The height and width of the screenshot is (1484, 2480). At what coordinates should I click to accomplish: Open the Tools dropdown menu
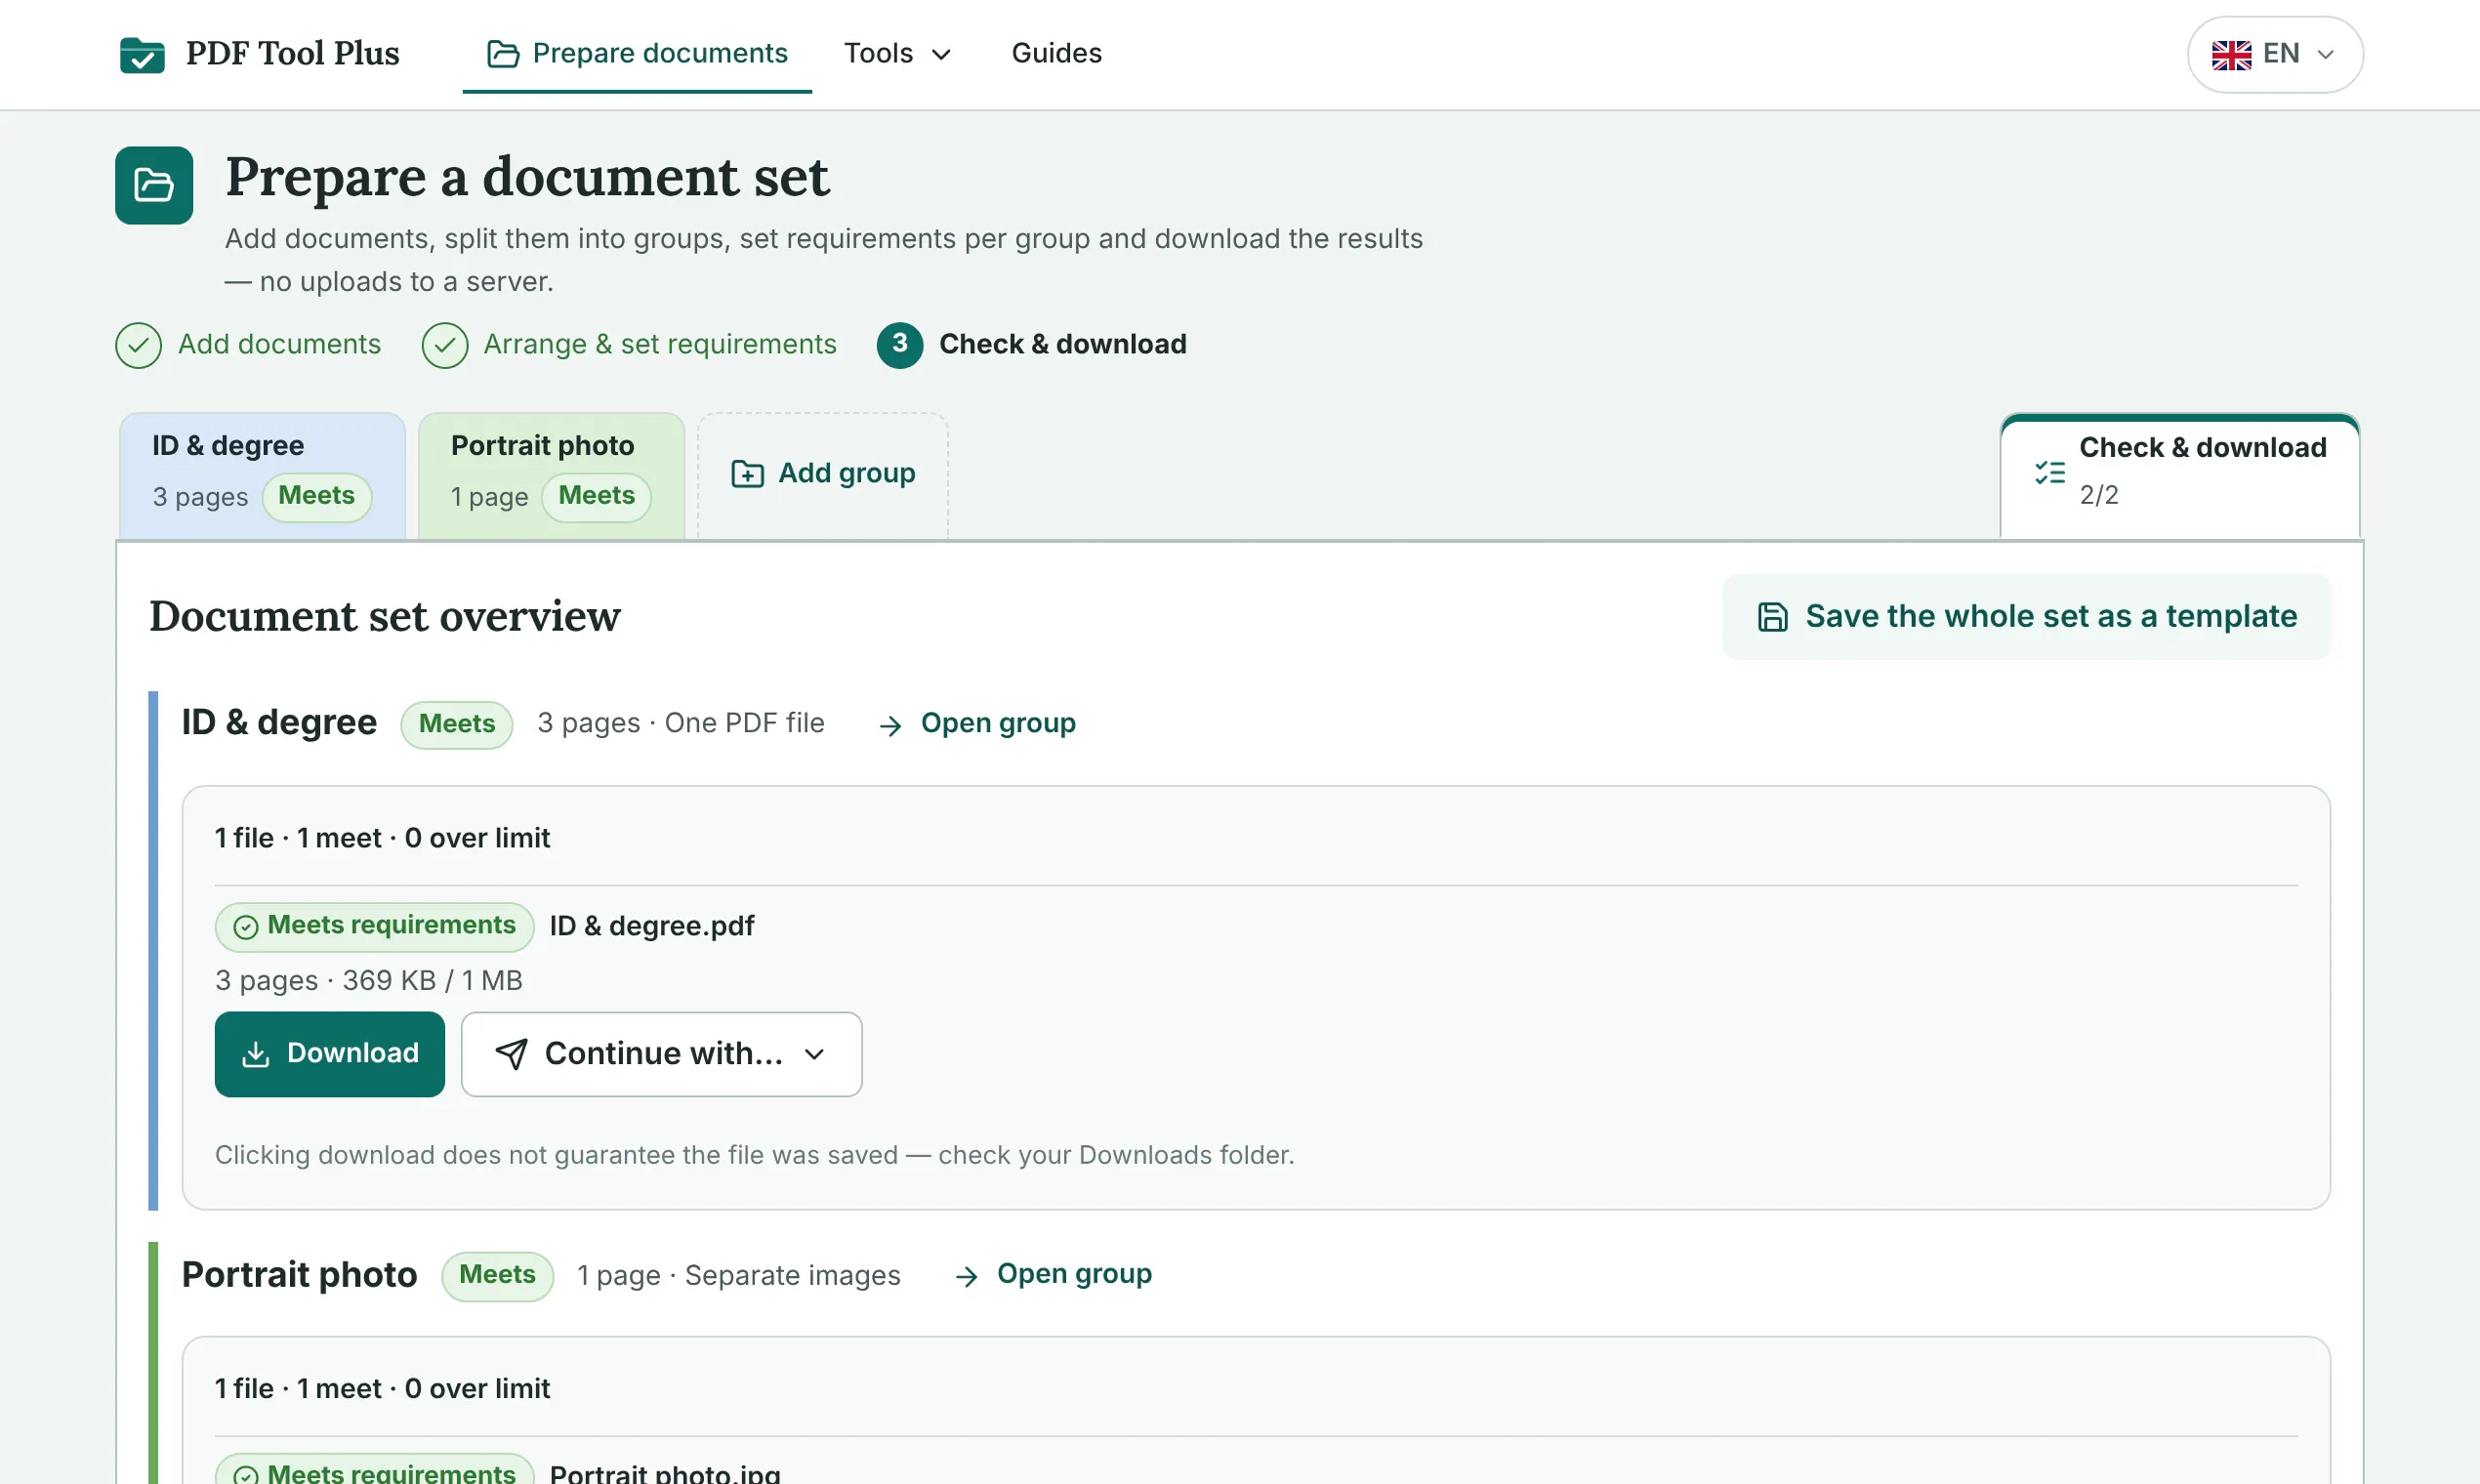(x=897, y=53)
